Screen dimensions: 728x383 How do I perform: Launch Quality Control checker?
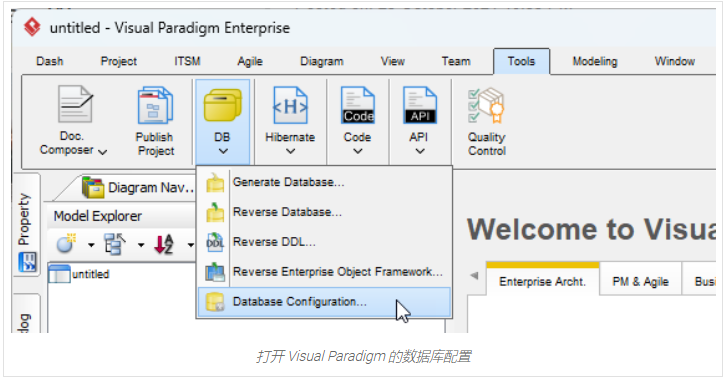(486, 106)
